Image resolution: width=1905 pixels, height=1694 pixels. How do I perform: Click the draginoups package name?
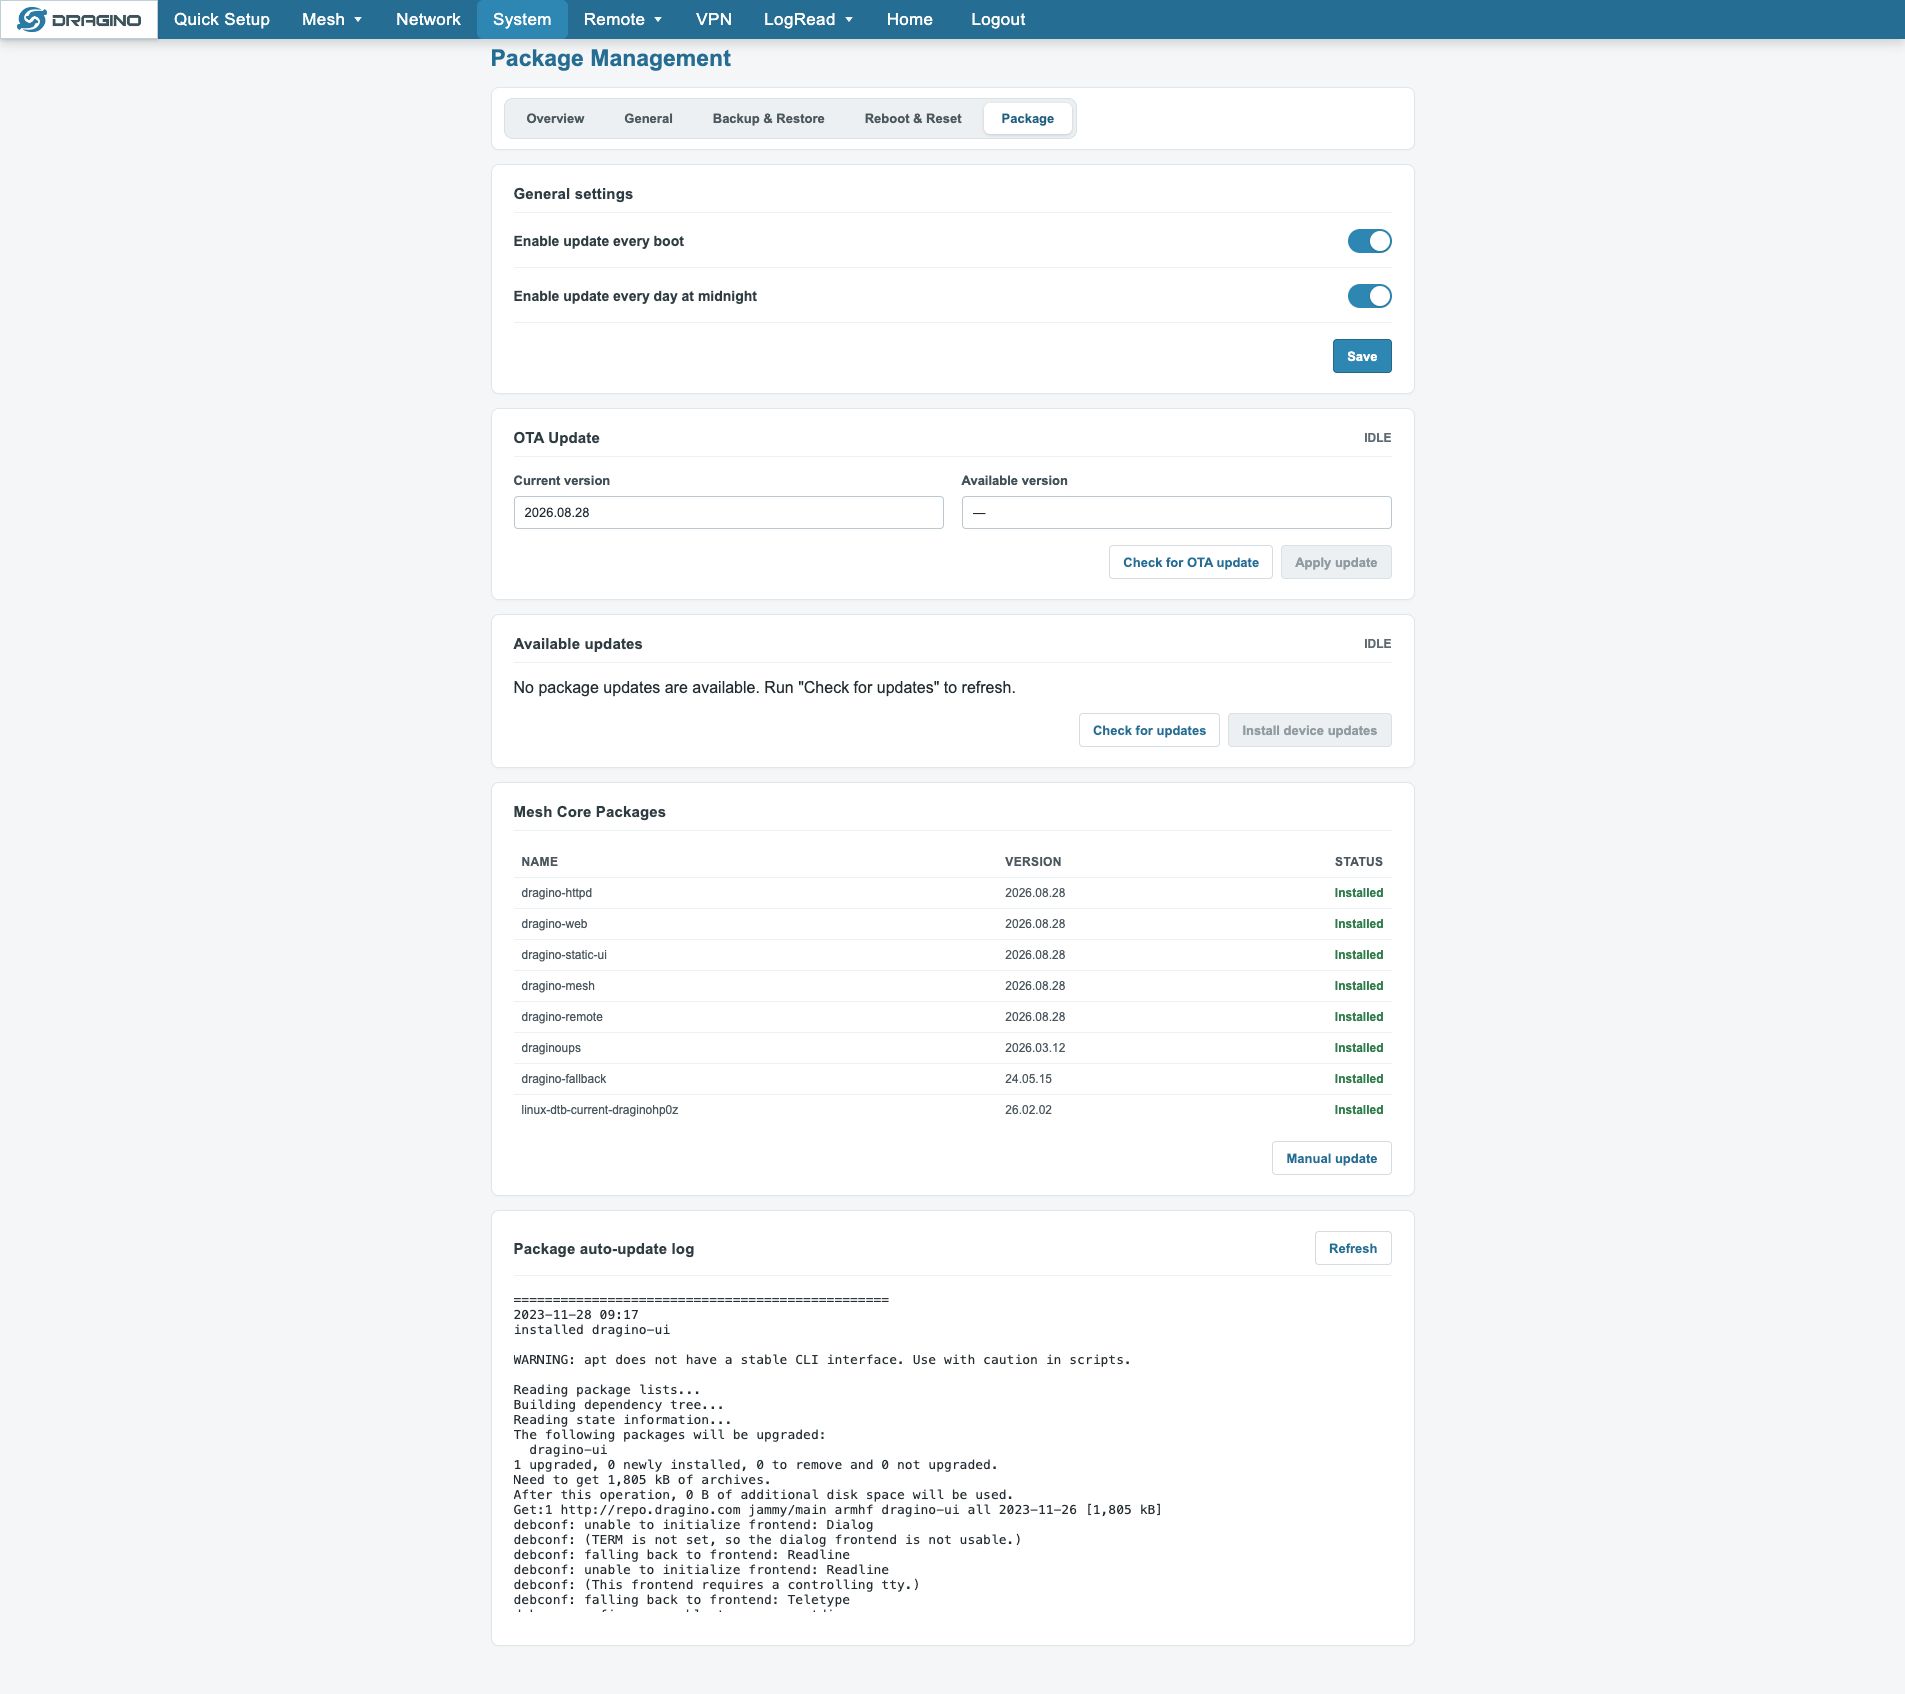coord(551,1048)
